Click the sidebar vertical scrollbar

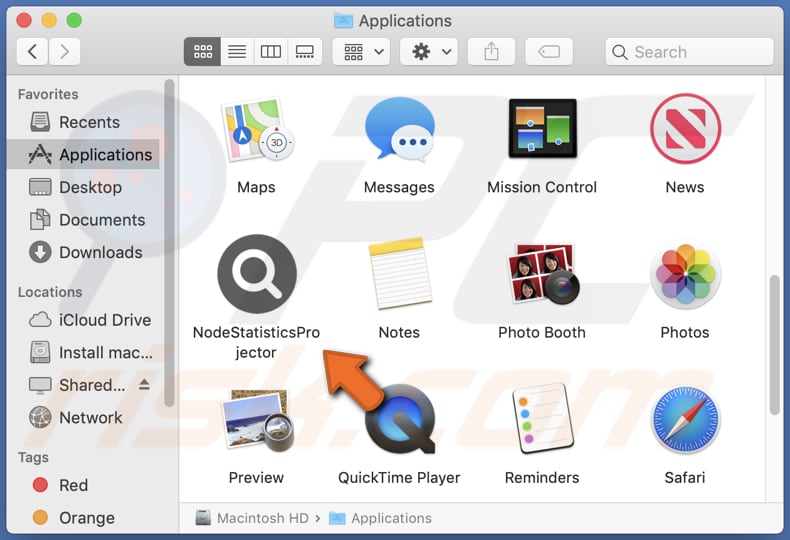click(169, 243)
